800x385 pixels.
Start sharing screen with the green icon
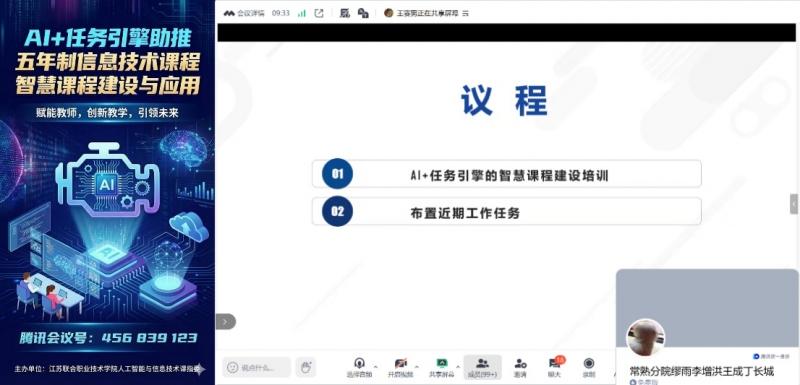click(x=442, y=363)
